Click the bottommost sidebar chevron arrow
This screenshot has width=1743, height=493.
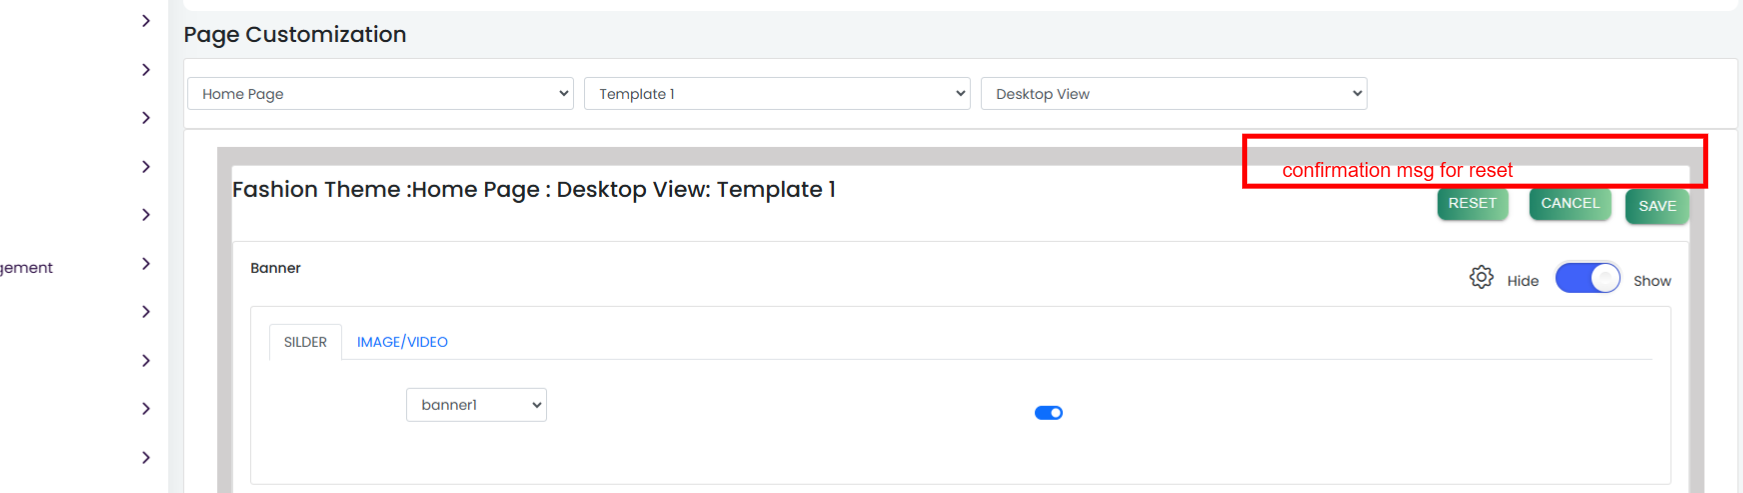pyautogui.click(x=146, y=458)
